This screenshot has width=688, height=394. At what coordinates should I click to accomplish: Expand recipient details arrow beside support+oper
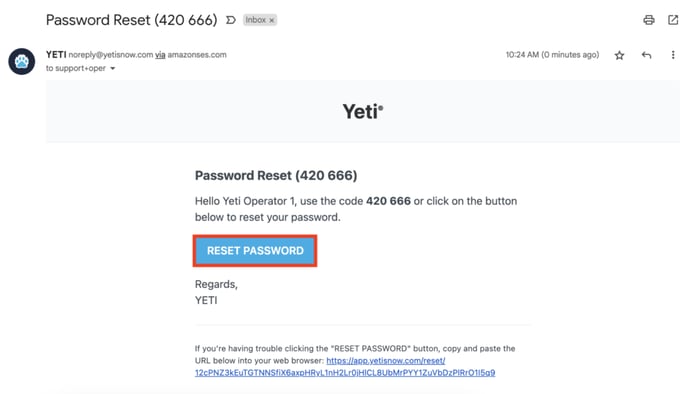[113, 68]
